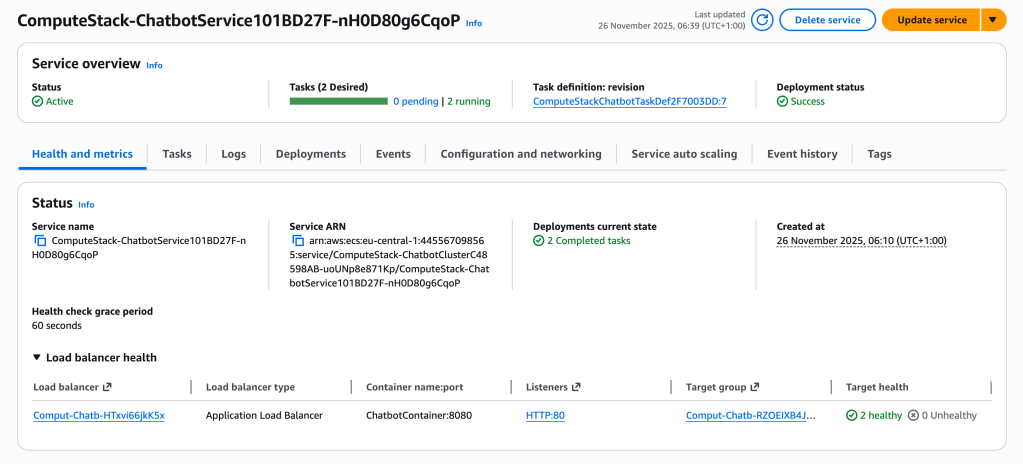Open task definition ComputeStackChatbotTaskDef link
Viewport: 1023px width, 464px height.
click(x=629, y=101)
